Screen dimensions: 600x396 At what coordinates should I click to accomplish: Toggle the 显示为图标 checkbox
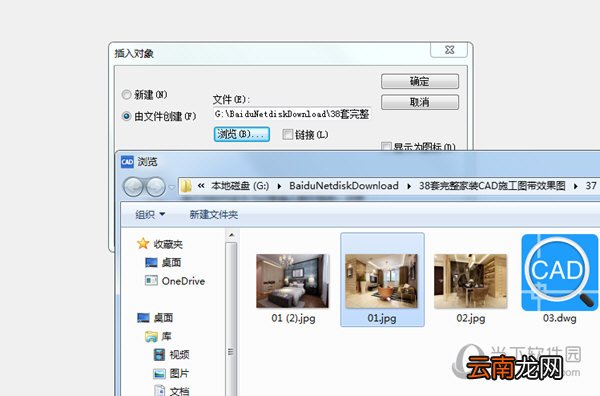tap(386, 147)
